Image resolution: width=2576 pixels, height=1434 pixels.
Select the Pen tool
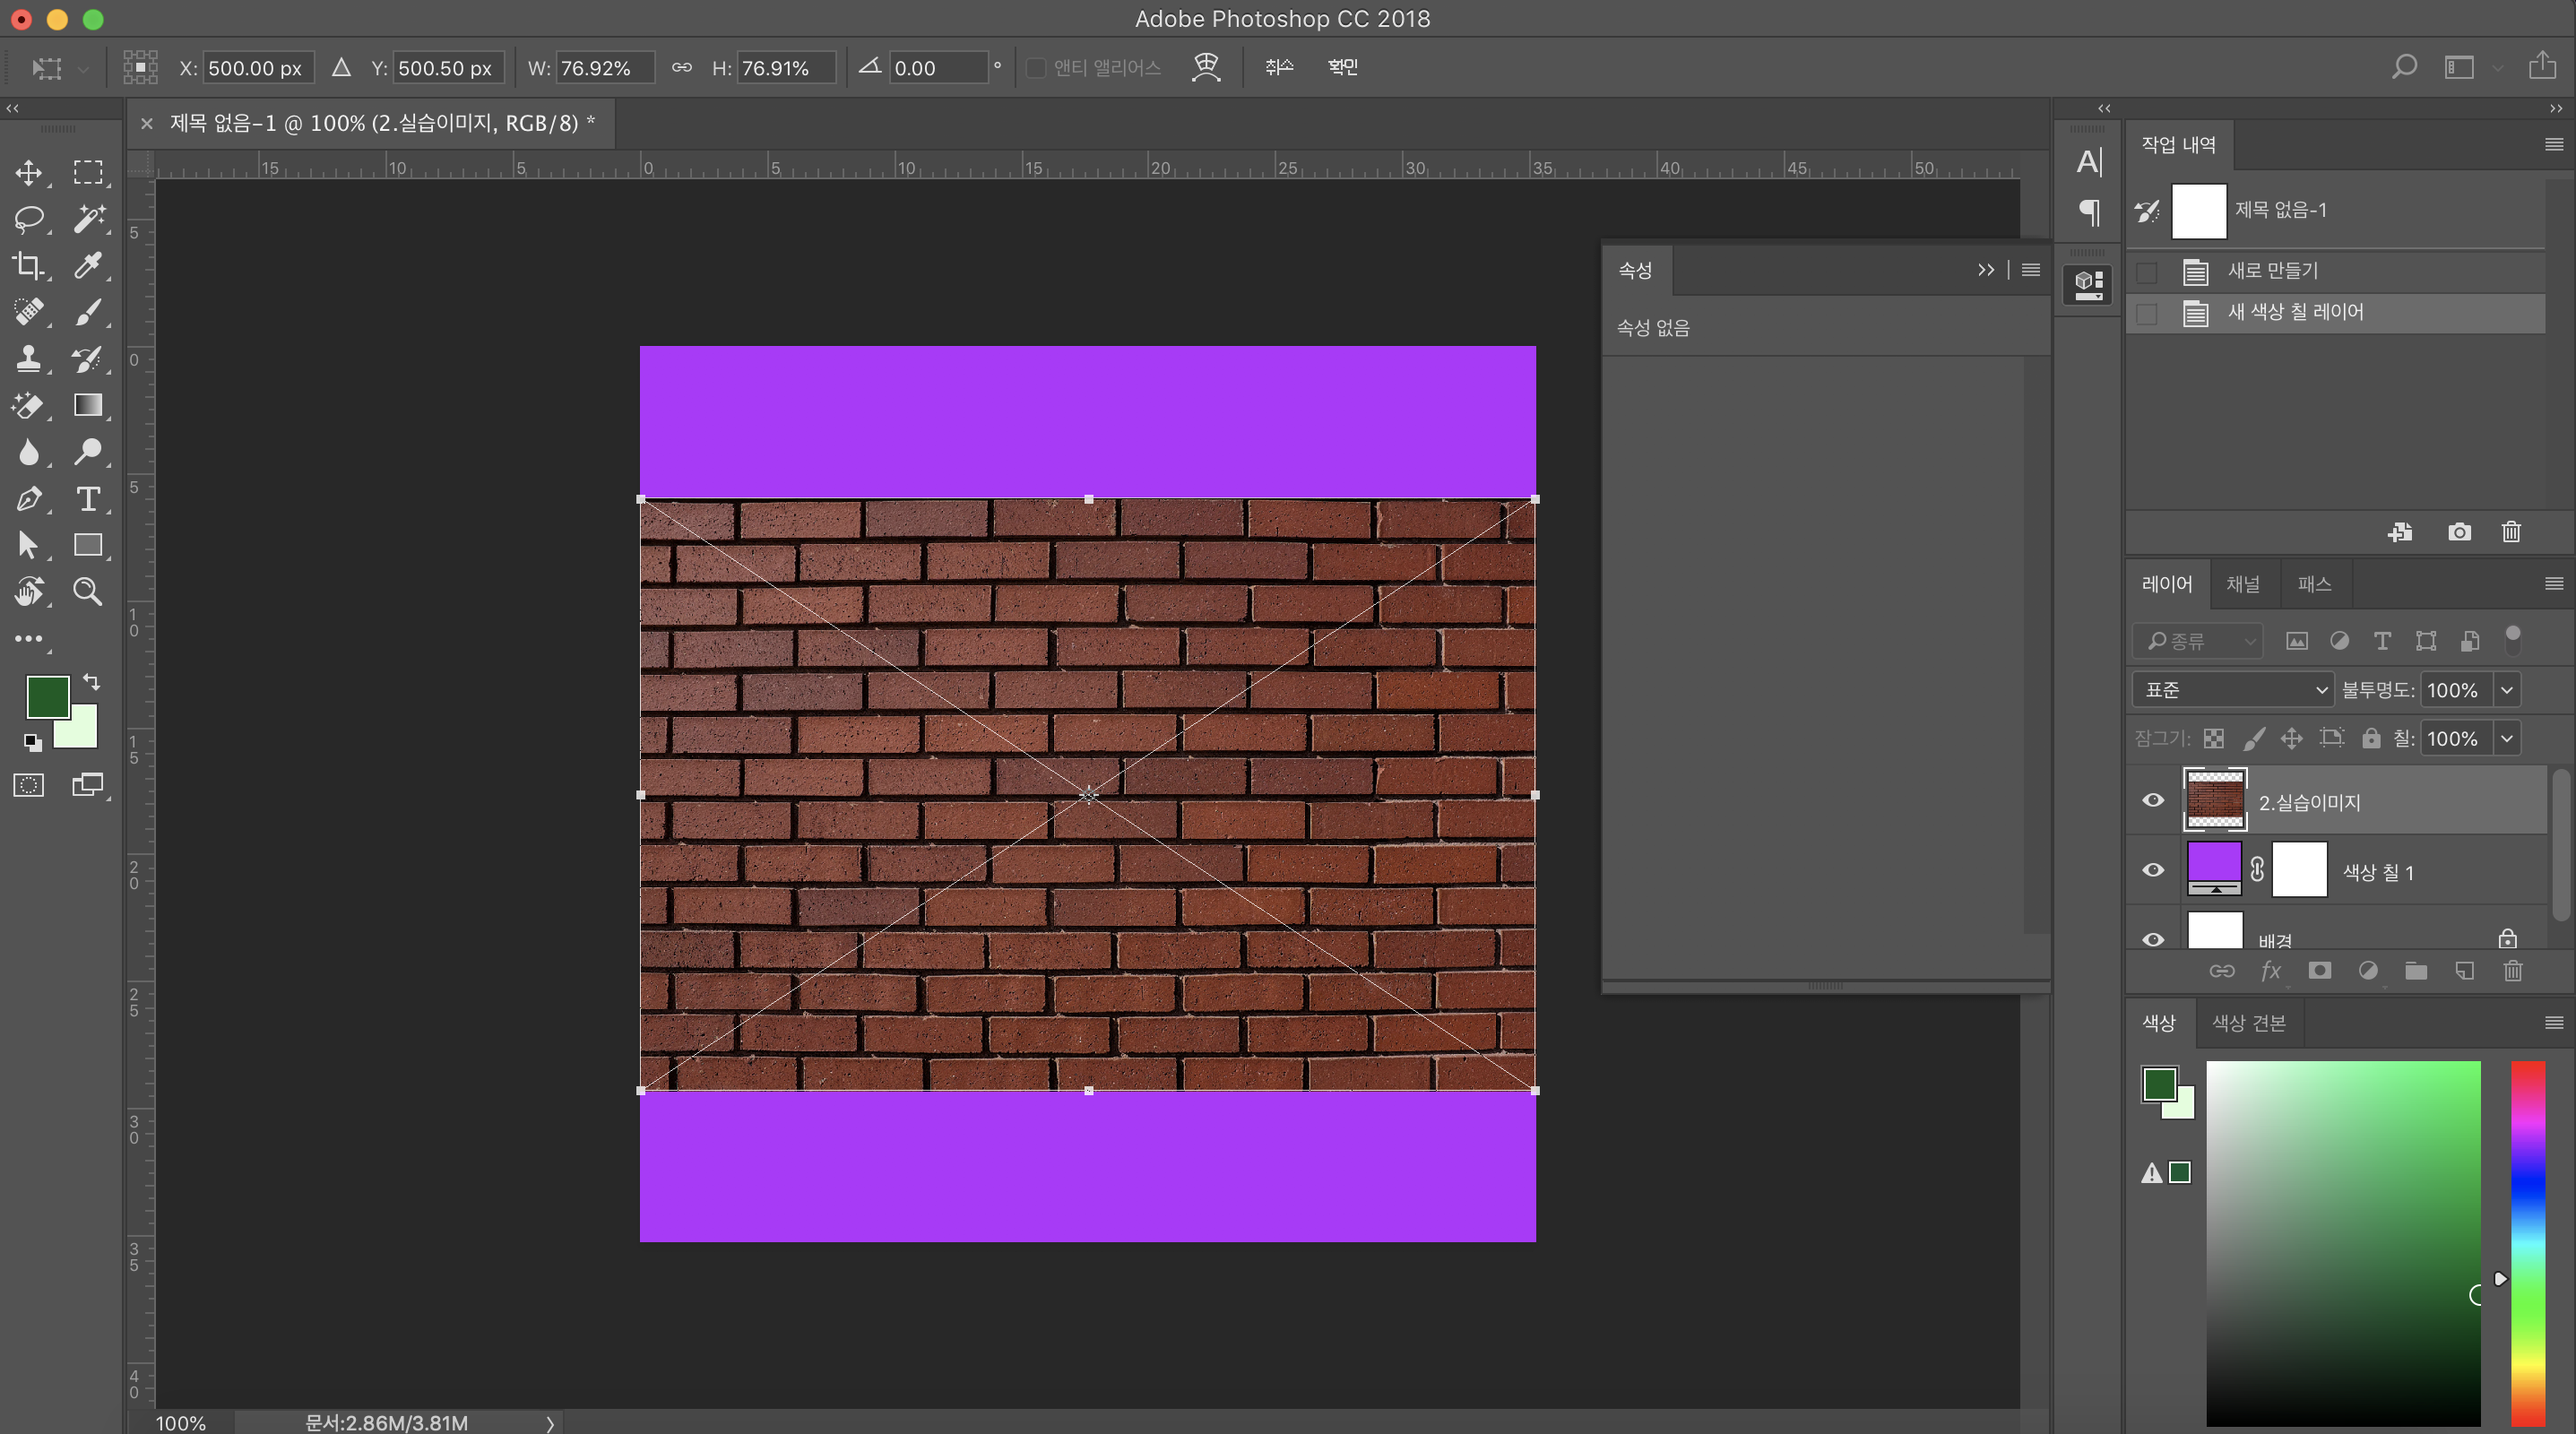click(29, 498)
